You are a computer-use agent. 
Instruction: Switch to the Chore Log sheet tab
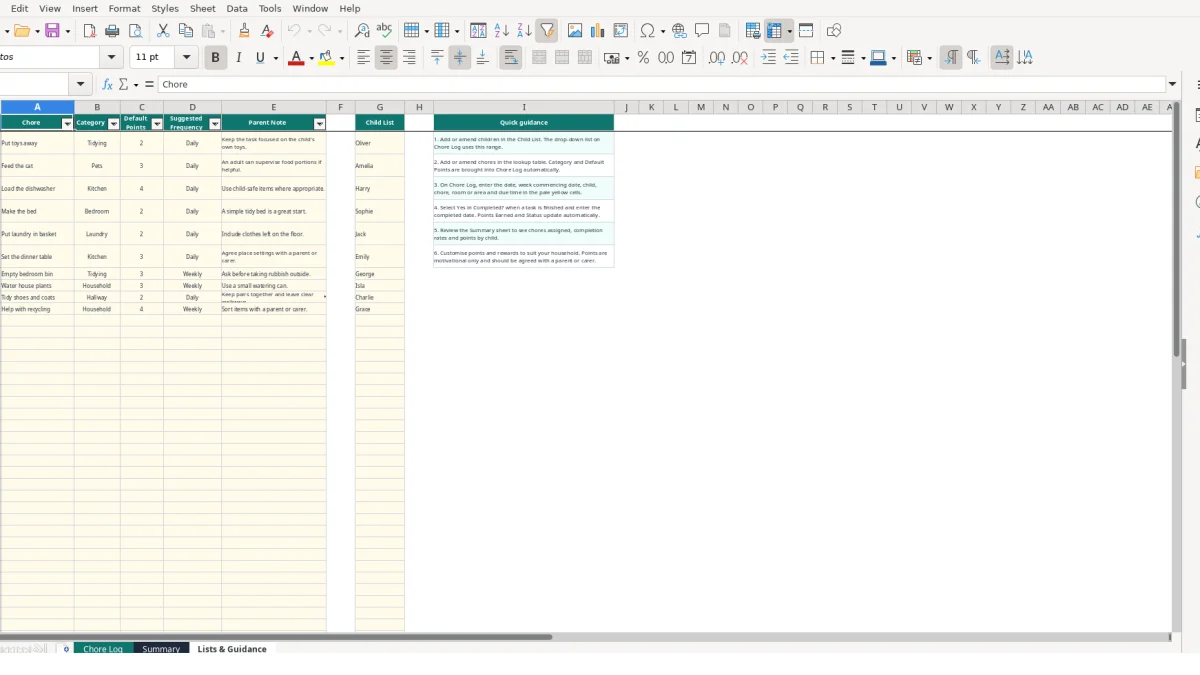[103, 649]
